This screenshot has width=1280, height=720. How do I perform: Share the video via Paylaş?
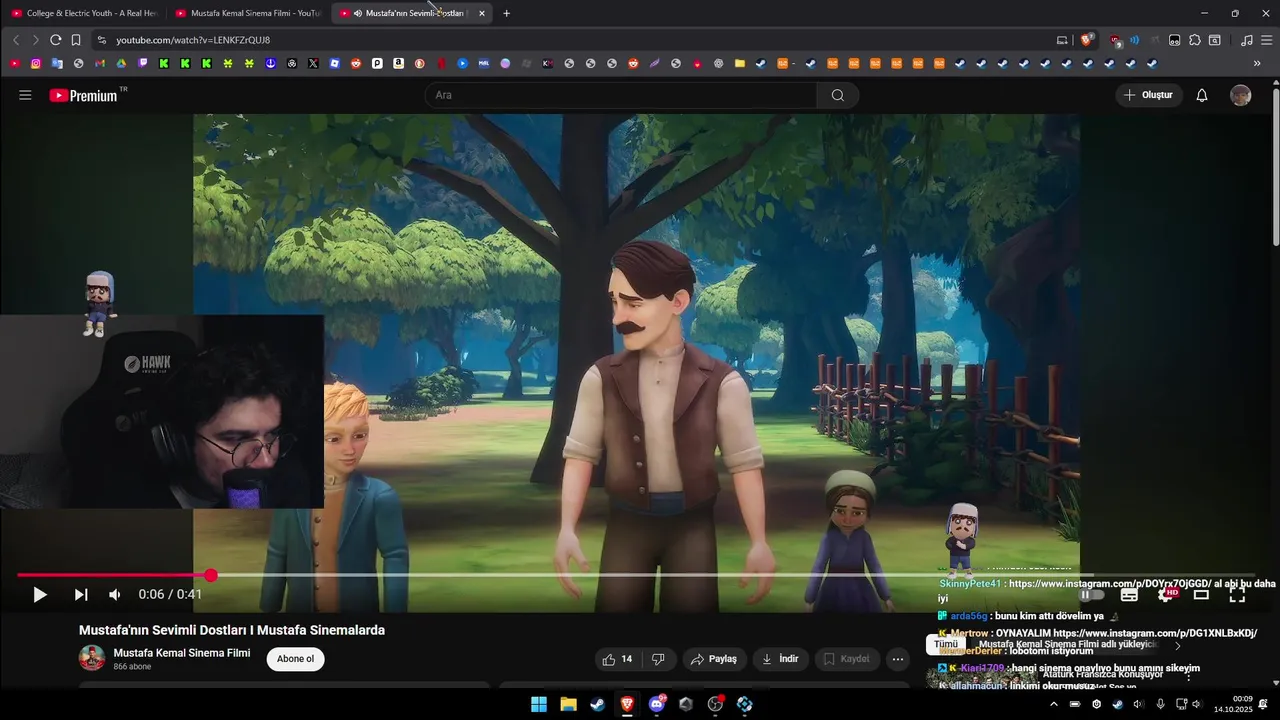point(714,659)
